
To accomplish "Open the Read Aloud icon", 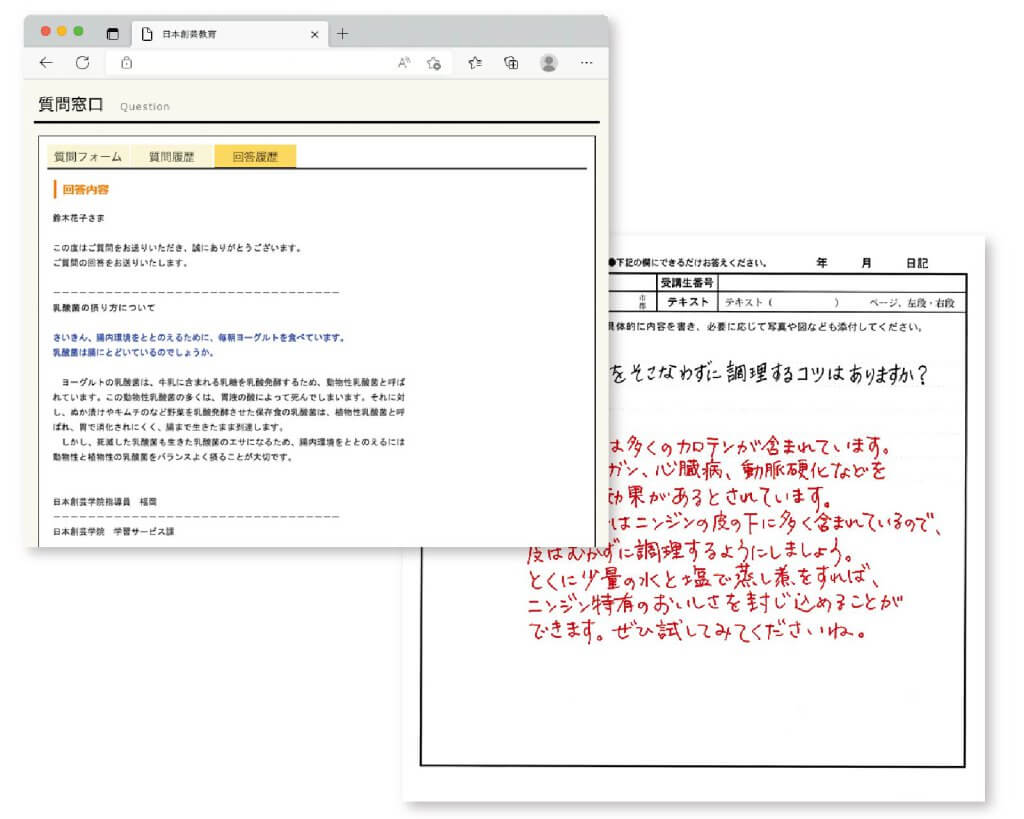I will (404, 63).
